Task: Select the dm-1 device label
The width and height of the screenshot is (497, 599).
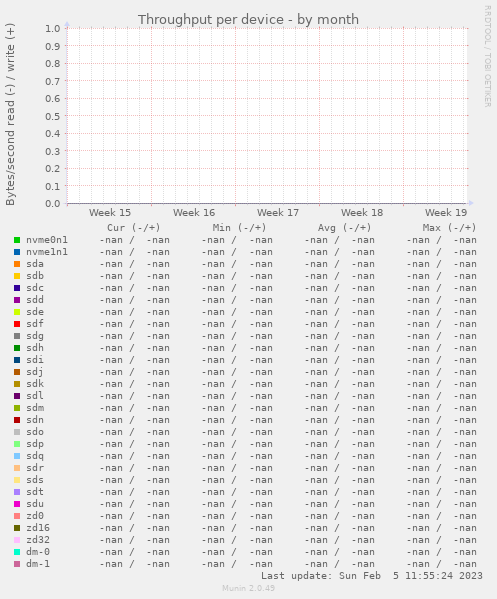Action: coord(38,564)
